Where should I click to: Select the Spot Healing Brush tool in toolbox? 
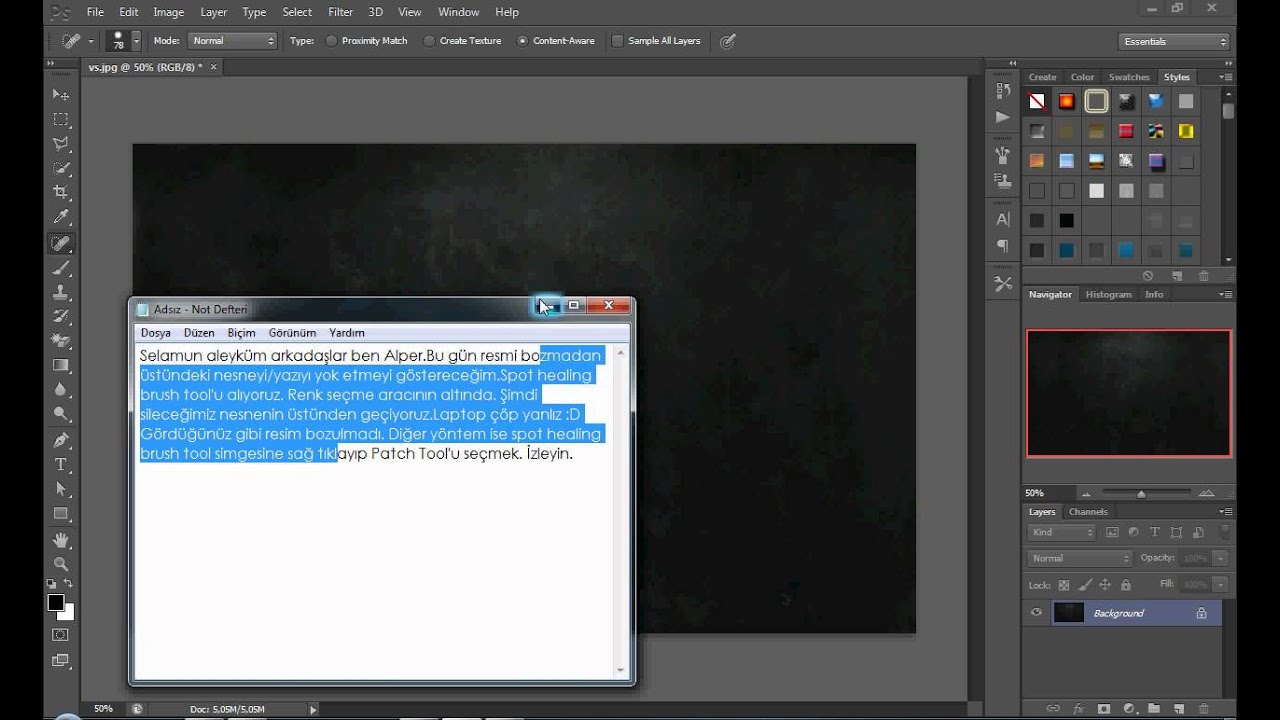(61, 243)
